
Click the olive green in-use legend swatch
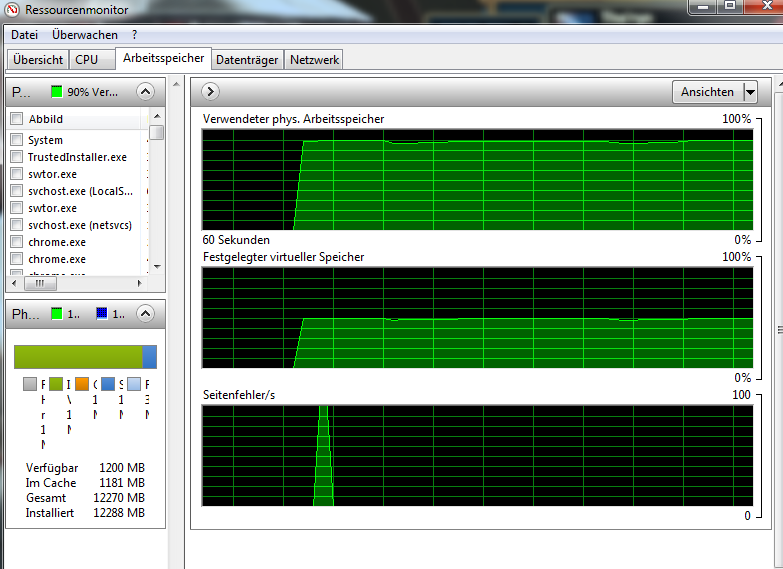(56, 384)
